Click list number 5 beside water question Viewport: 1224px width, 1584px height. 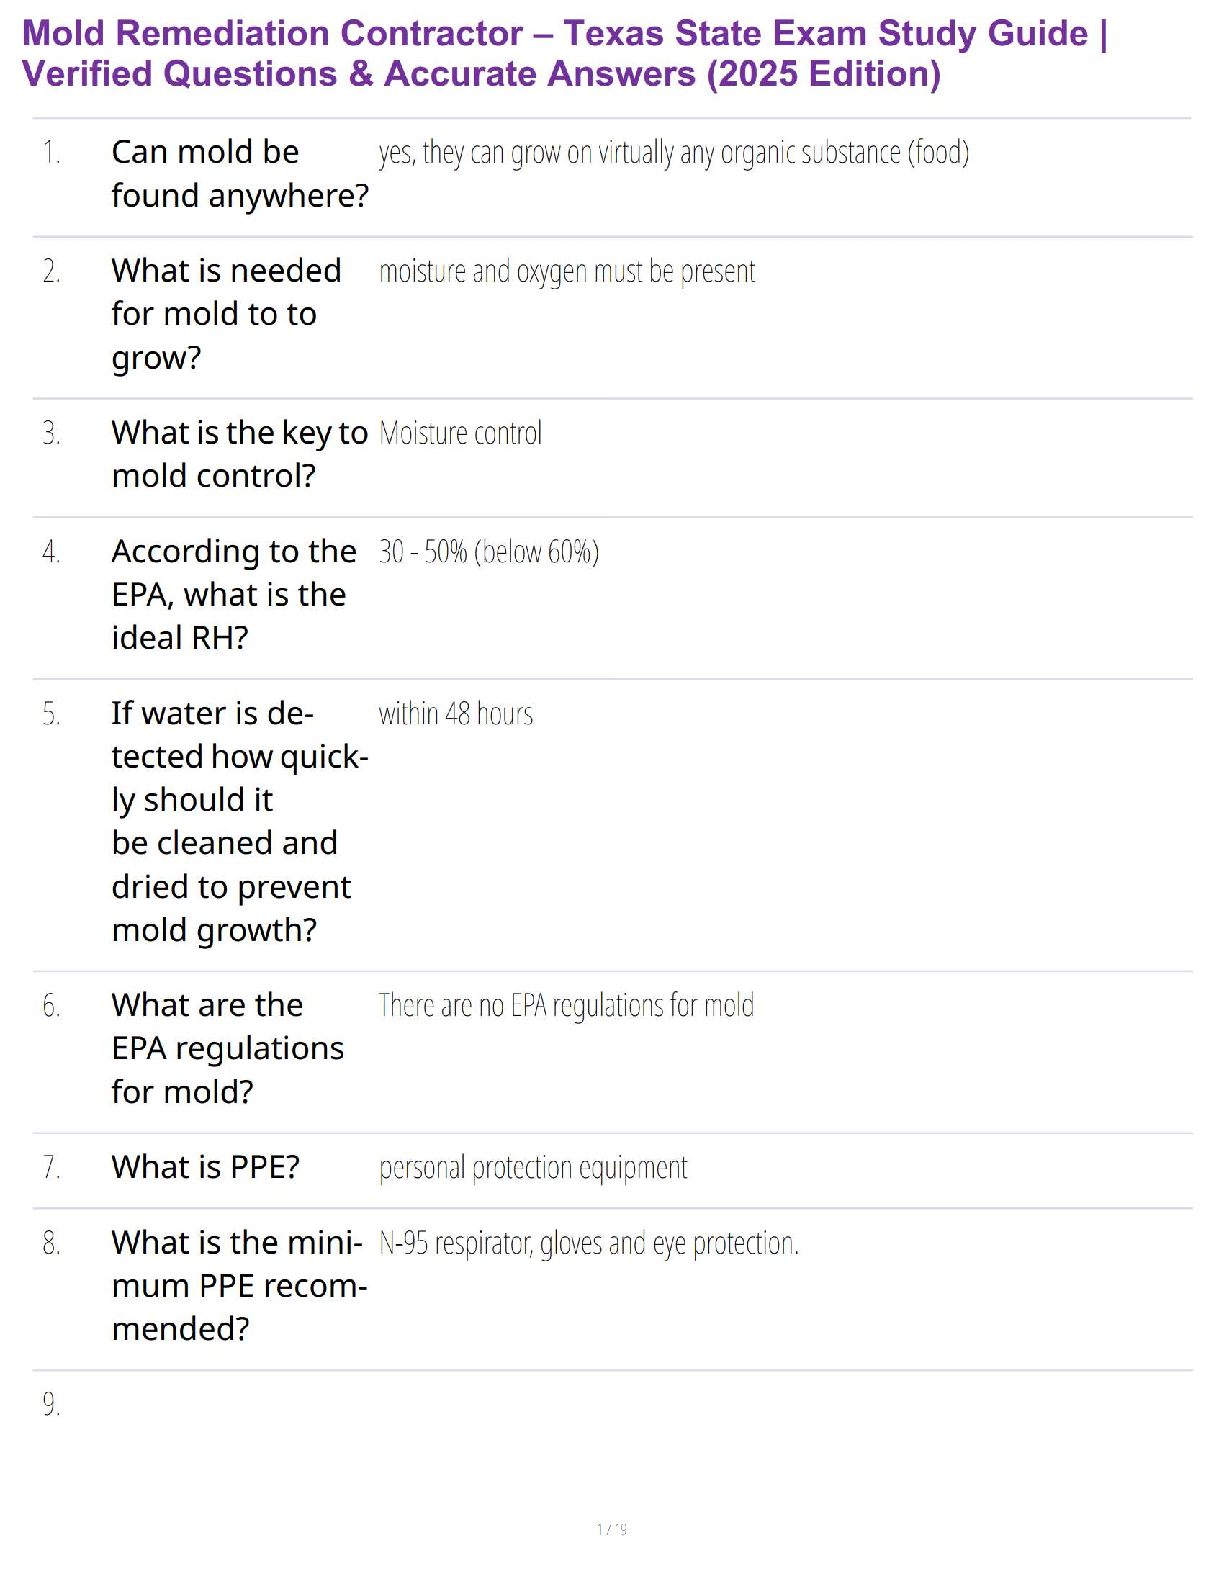pos(51,714)
